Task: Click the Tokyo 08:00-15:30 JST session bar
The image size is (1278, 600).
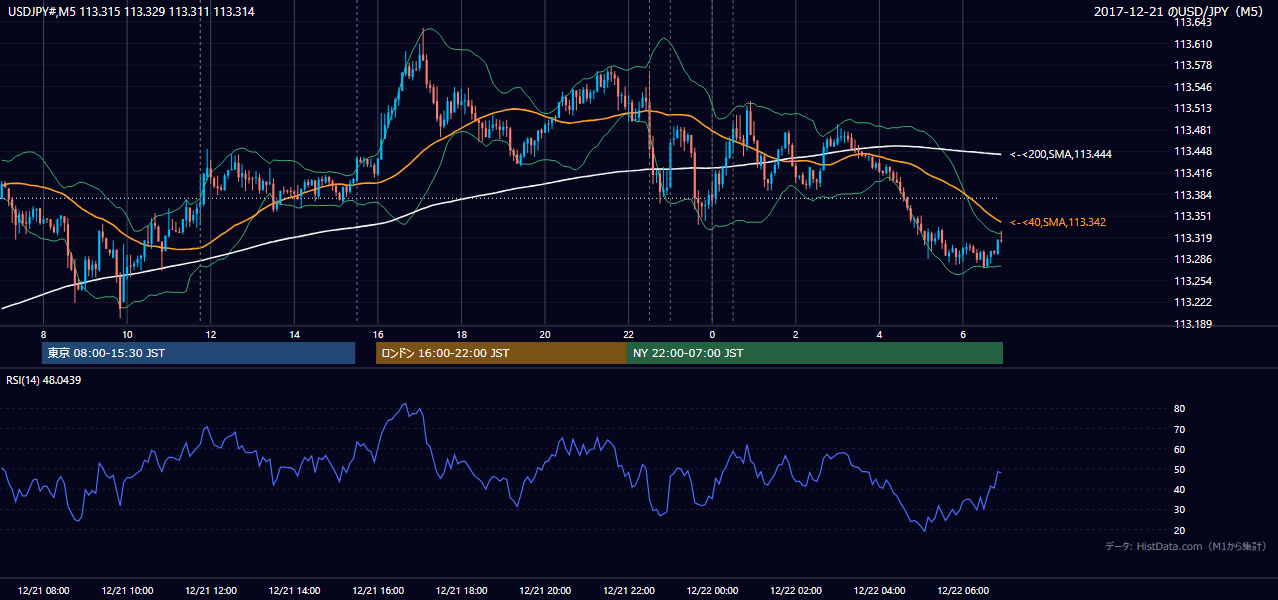Action: [198, 353]
